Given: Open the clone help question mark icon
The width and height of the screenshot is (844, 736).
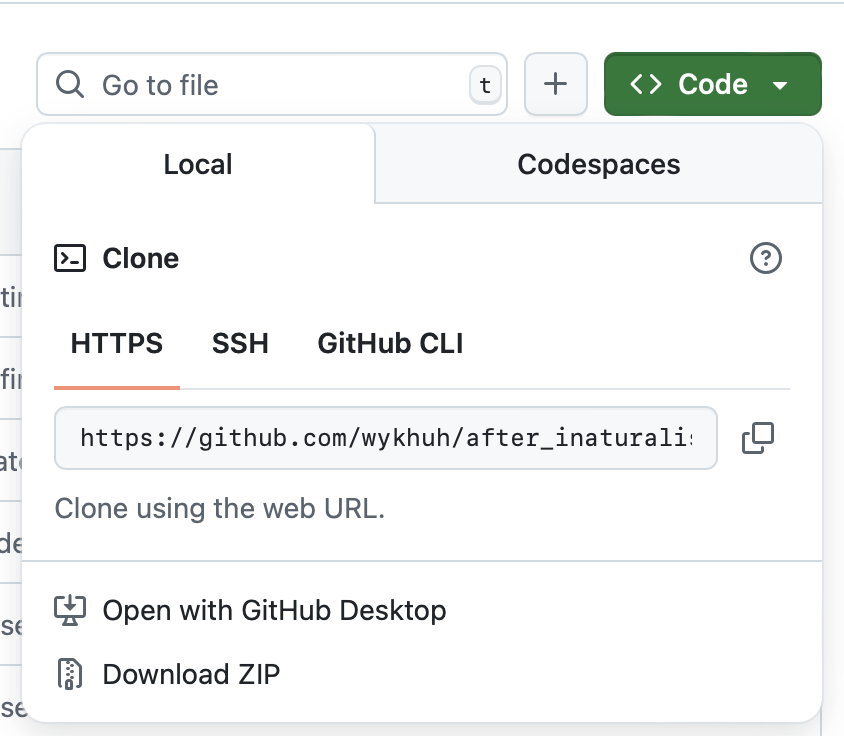Looking at the screenshot, I should [x=765, y=259].
